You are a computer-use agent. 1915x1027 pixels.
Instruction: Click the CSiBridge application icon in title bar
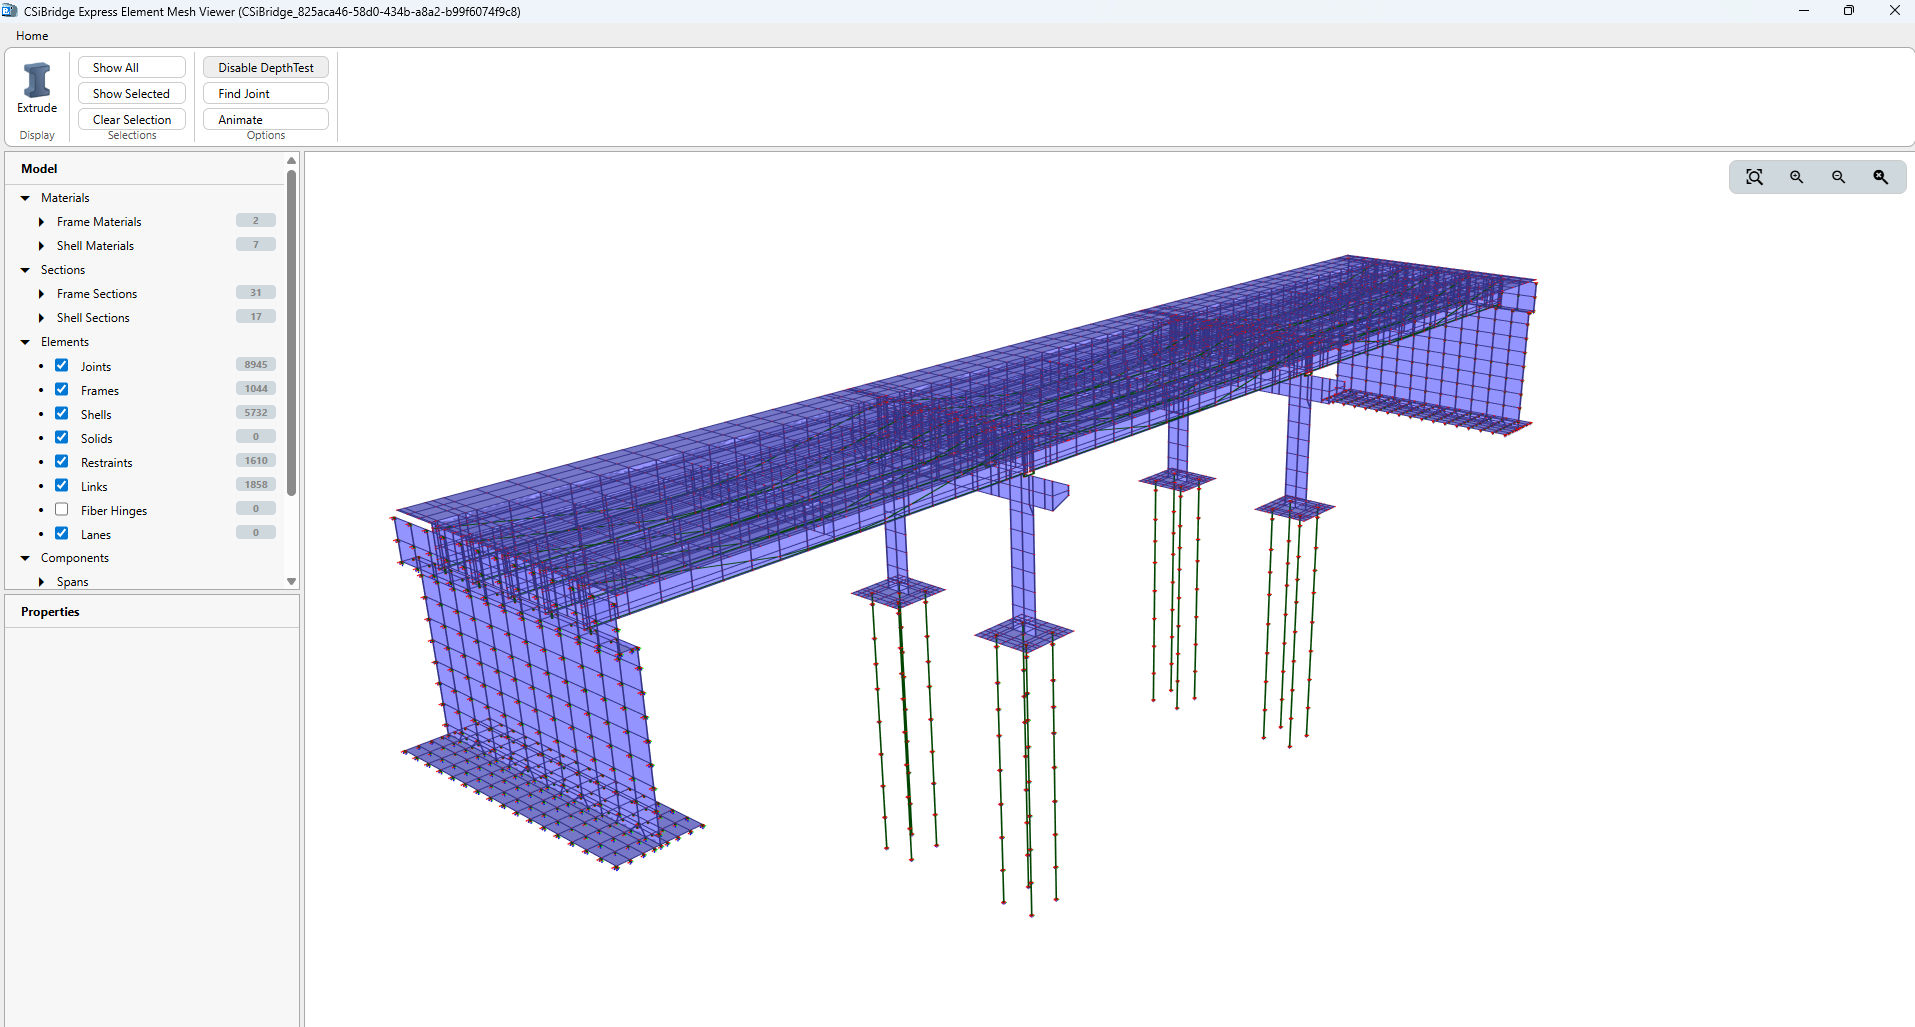pos(10,11)
